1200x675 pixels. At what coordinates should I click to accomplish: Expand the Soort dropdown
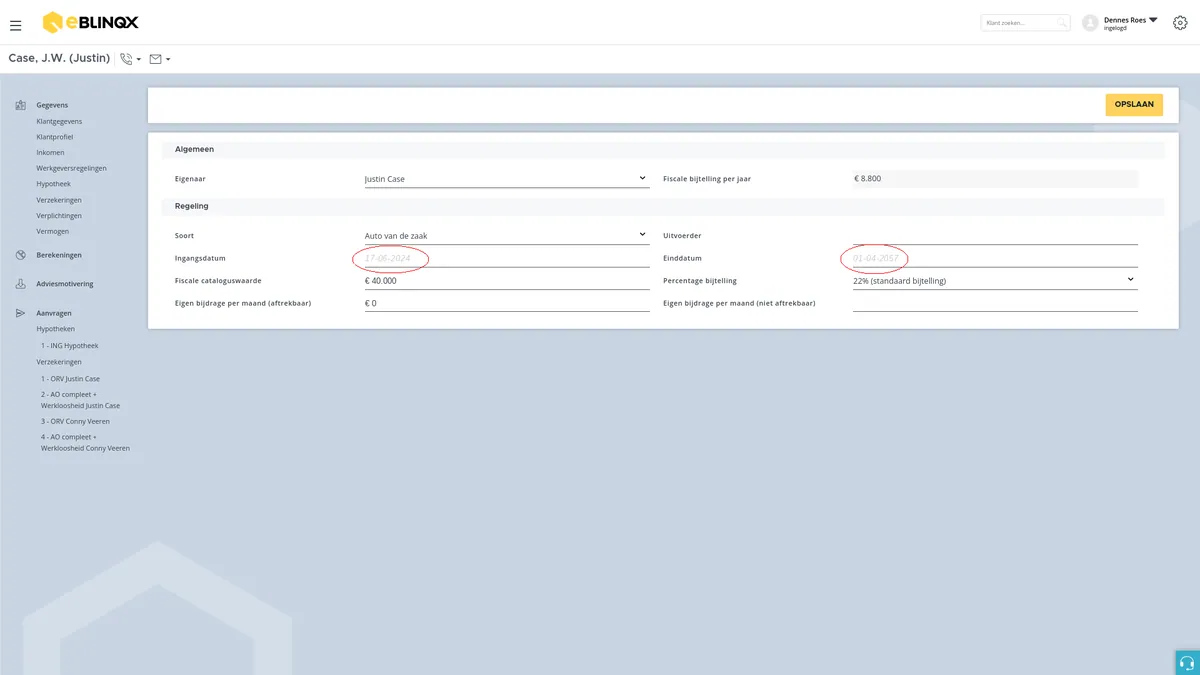(507, 236)
